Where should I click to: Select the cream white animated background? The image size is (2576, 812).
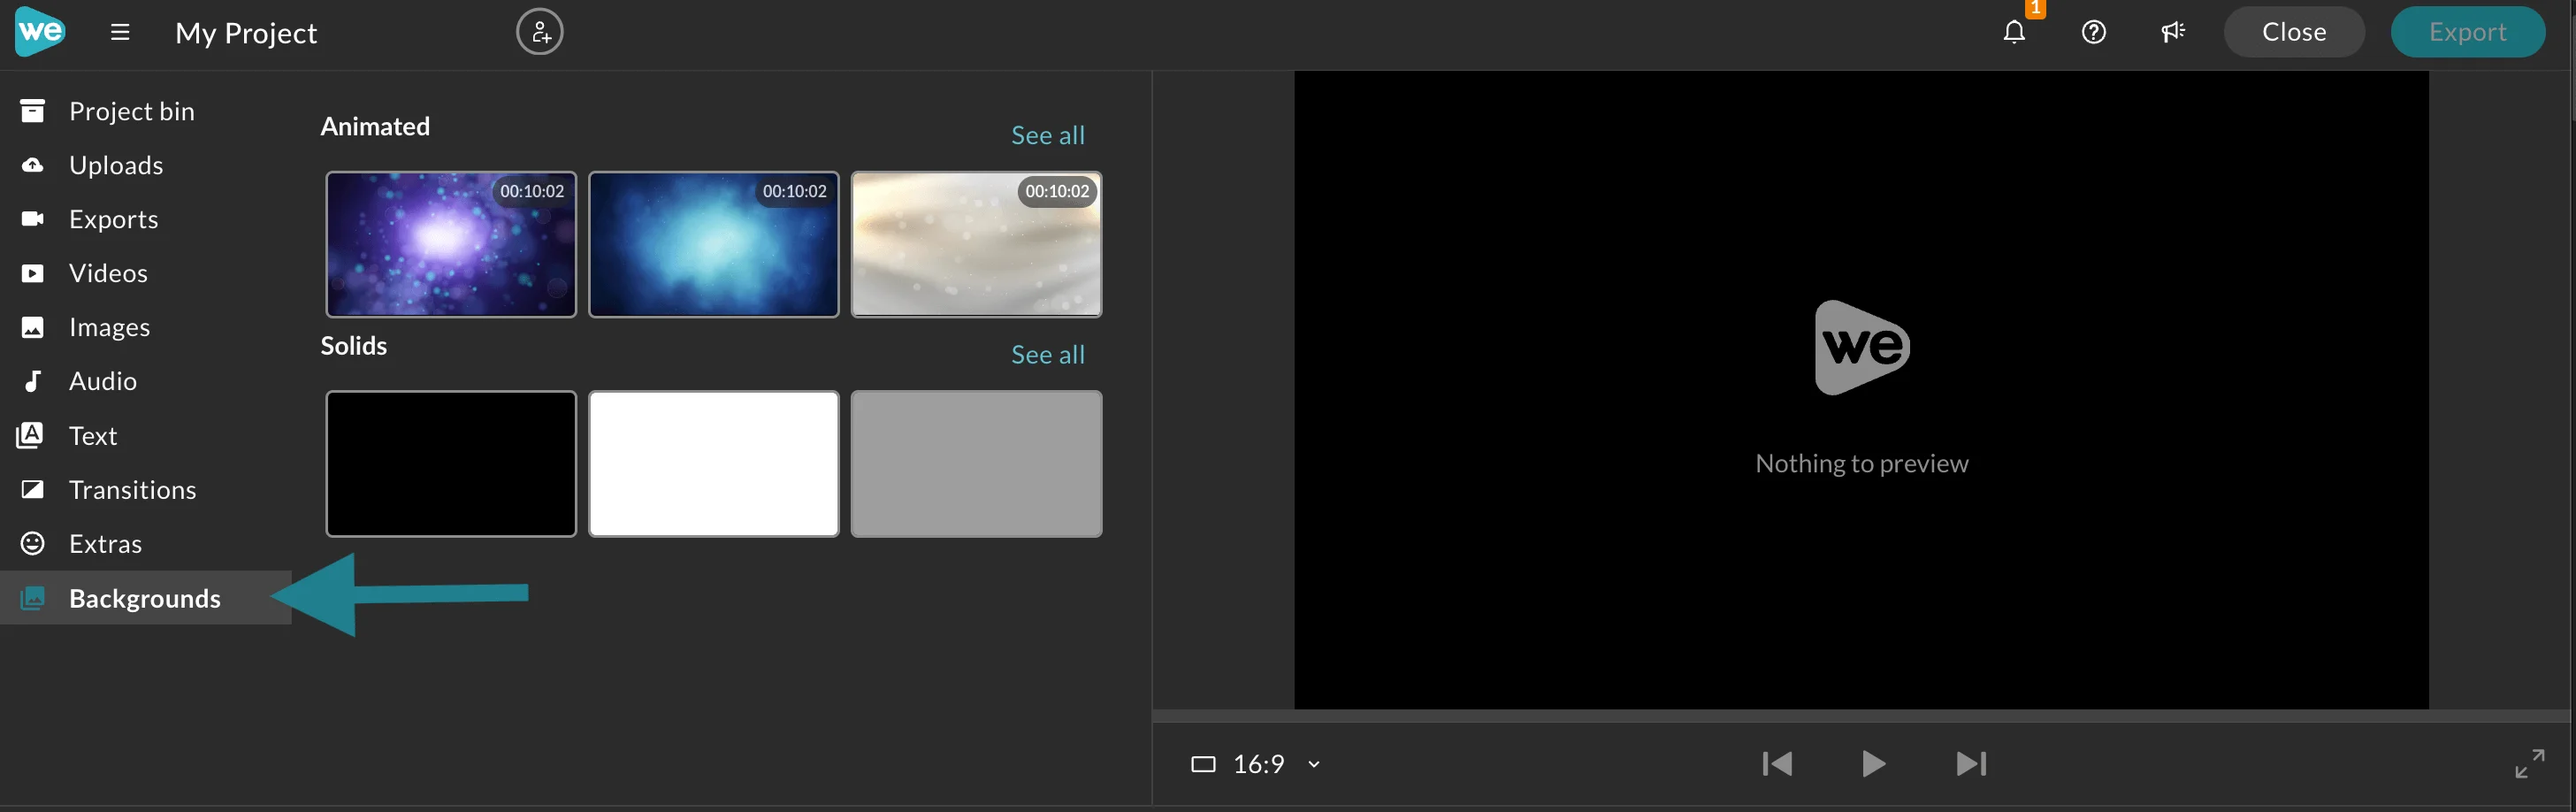pyautogui.click(x=976, y=244)
